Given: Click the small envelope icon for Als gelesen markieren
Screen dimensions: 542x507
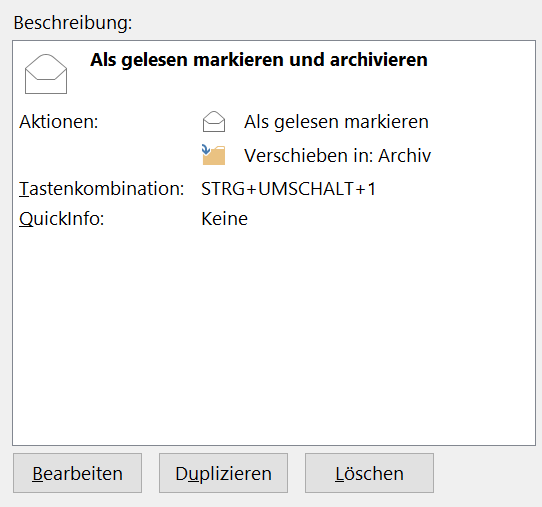Looking at the screenshot, I should [x=214, y=121].
